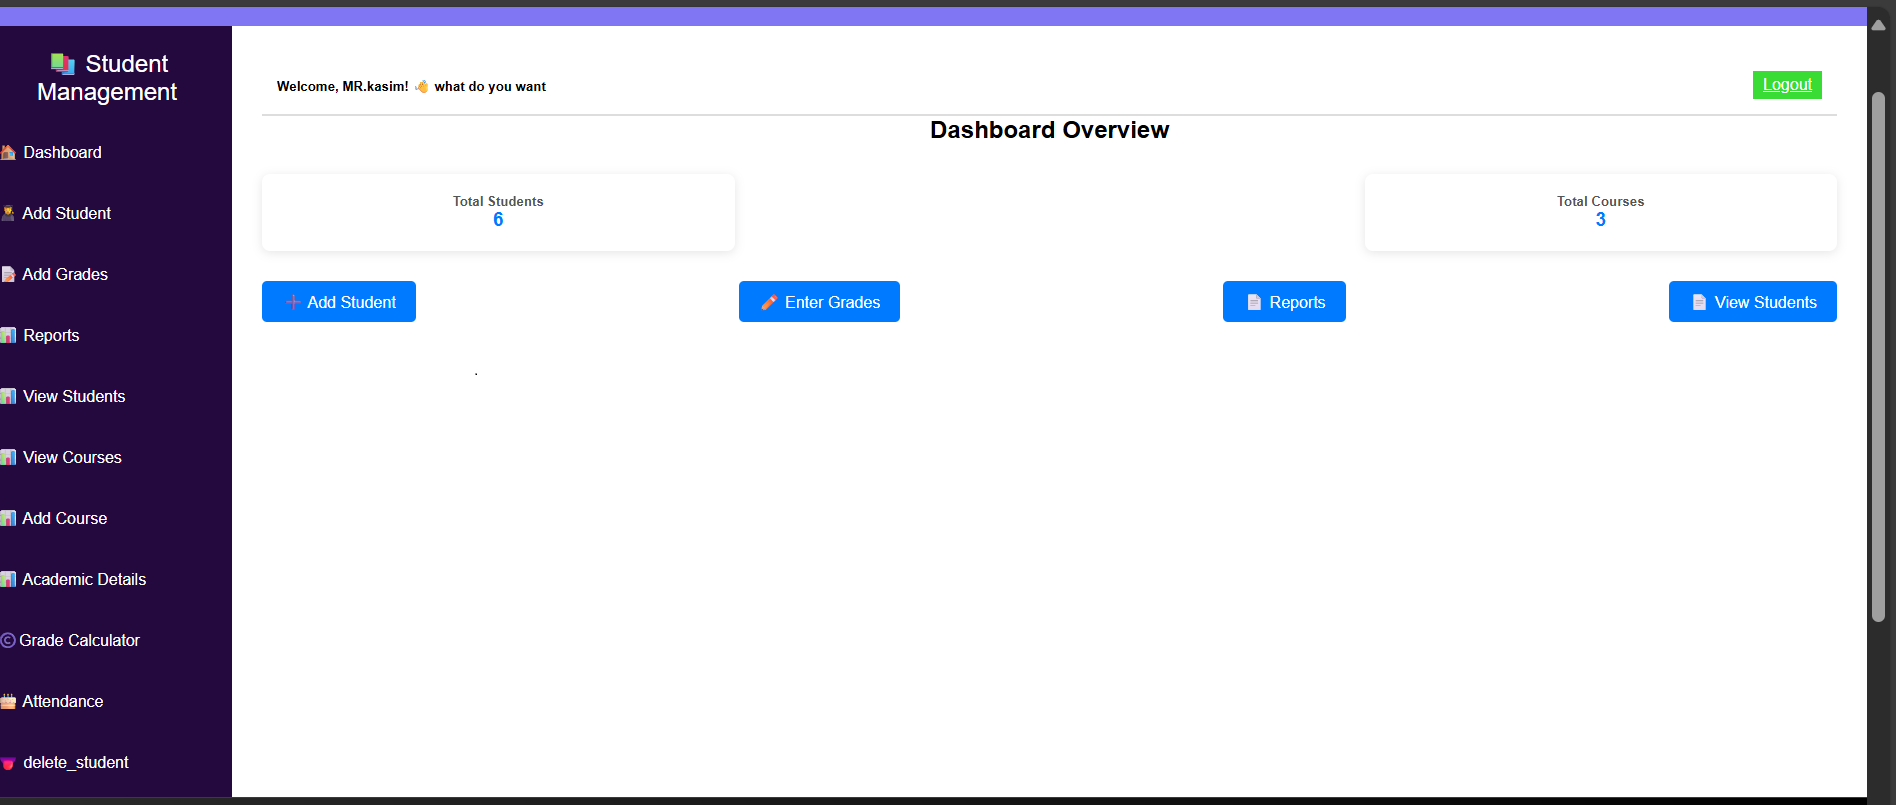Click the Attendance calendar icon in sidebar
This screenshot has width=1896, height=805.
8,701
